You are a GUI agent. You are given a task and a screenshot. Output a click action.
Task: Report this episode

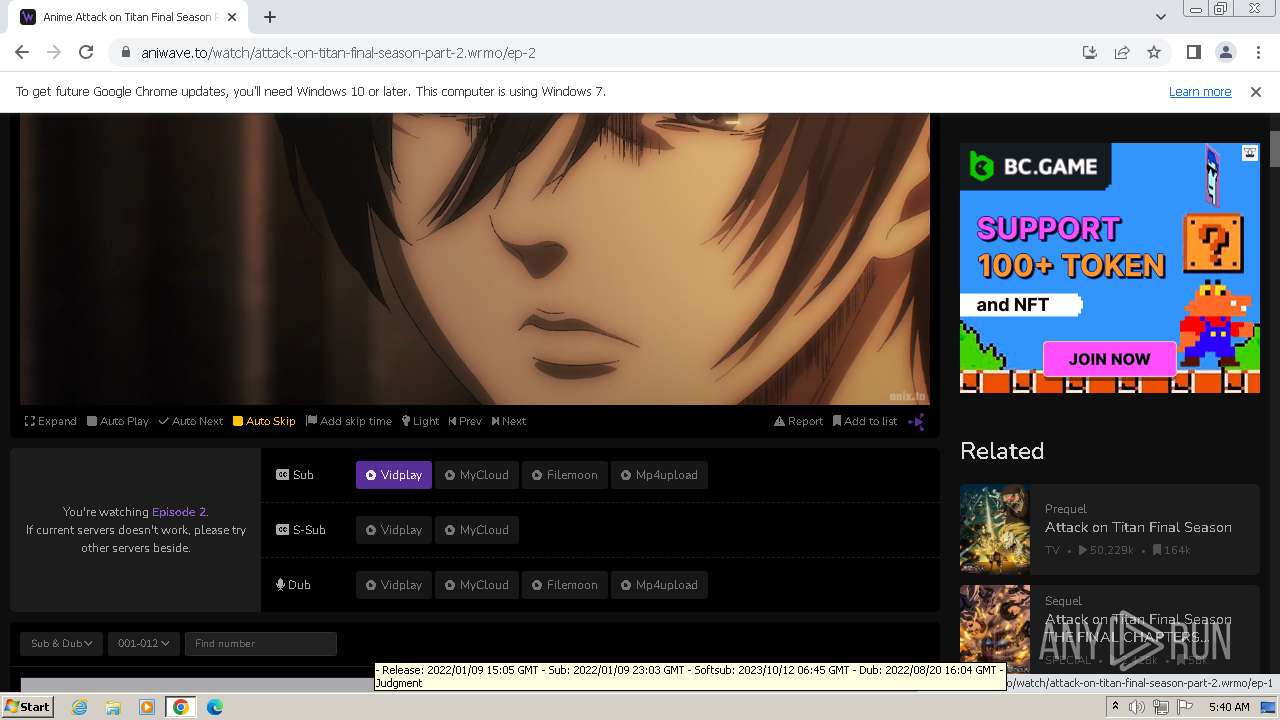tap(798, 421)
